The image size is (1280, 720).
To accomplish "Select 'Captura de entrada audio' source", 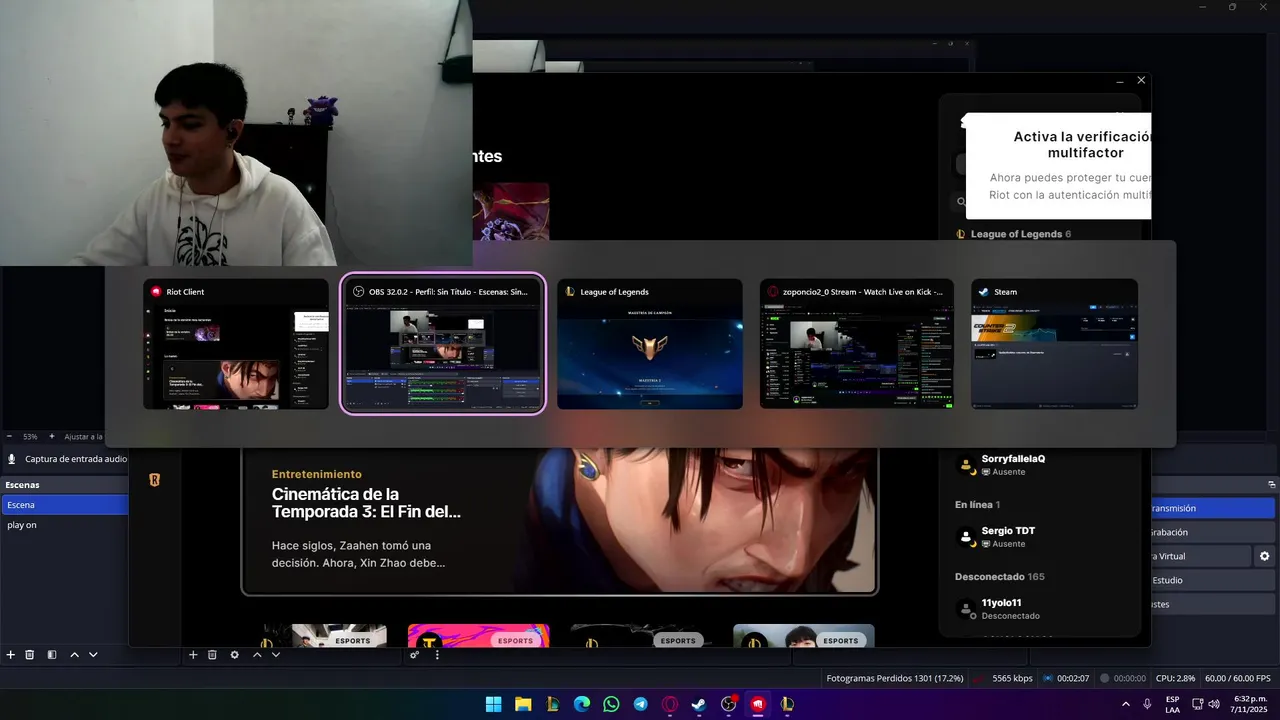I will tap(66, 459).
